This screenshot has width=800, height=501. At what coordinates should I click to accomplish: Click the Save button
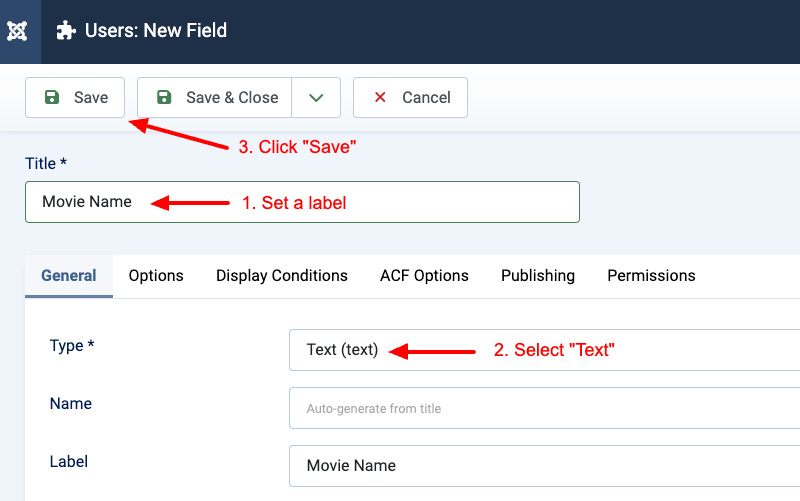pyautogui.click(x=75, y=97)
